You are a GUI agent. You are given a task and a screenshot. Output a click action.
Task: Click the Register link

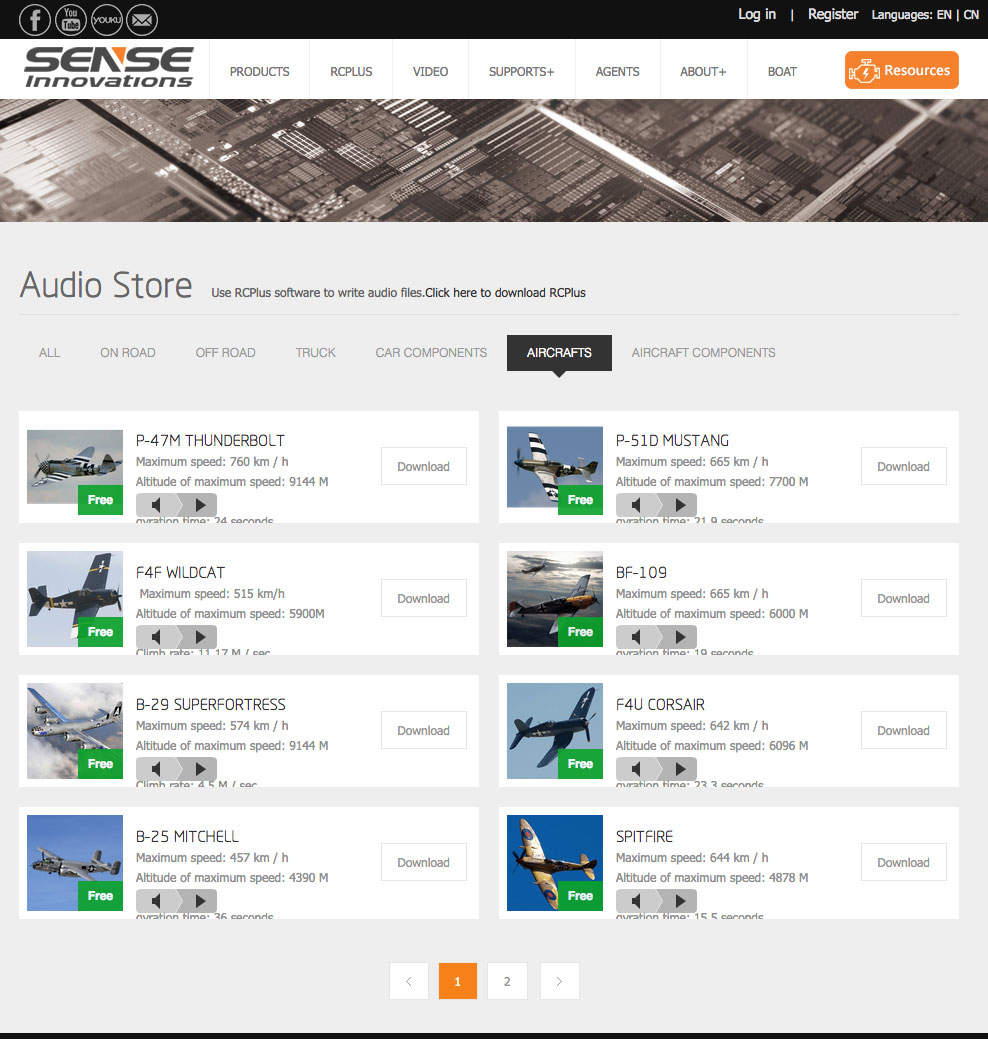(x=833, y=15)
